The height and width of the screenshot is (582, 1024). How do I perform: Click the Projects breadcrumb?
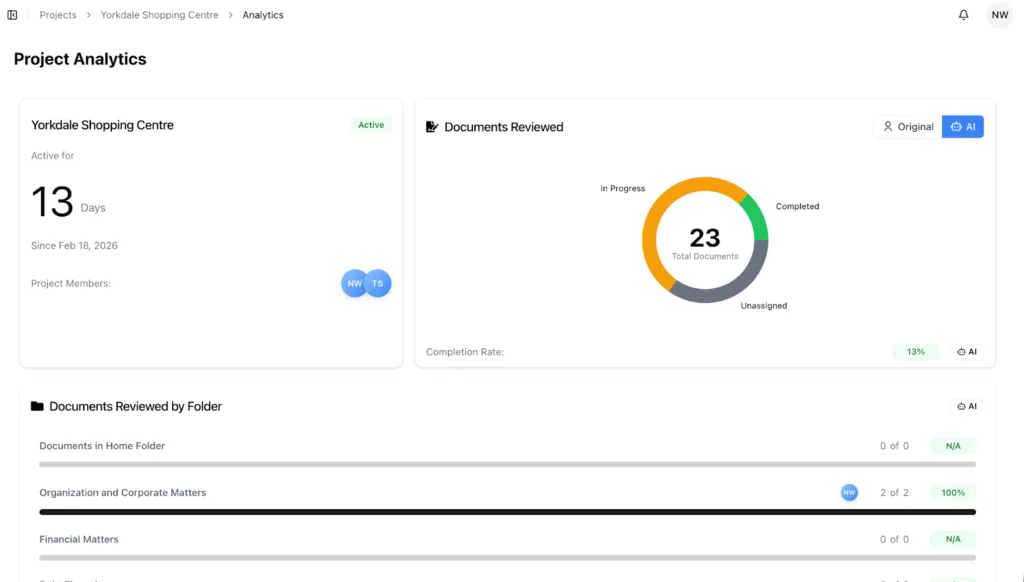(57, 15)
